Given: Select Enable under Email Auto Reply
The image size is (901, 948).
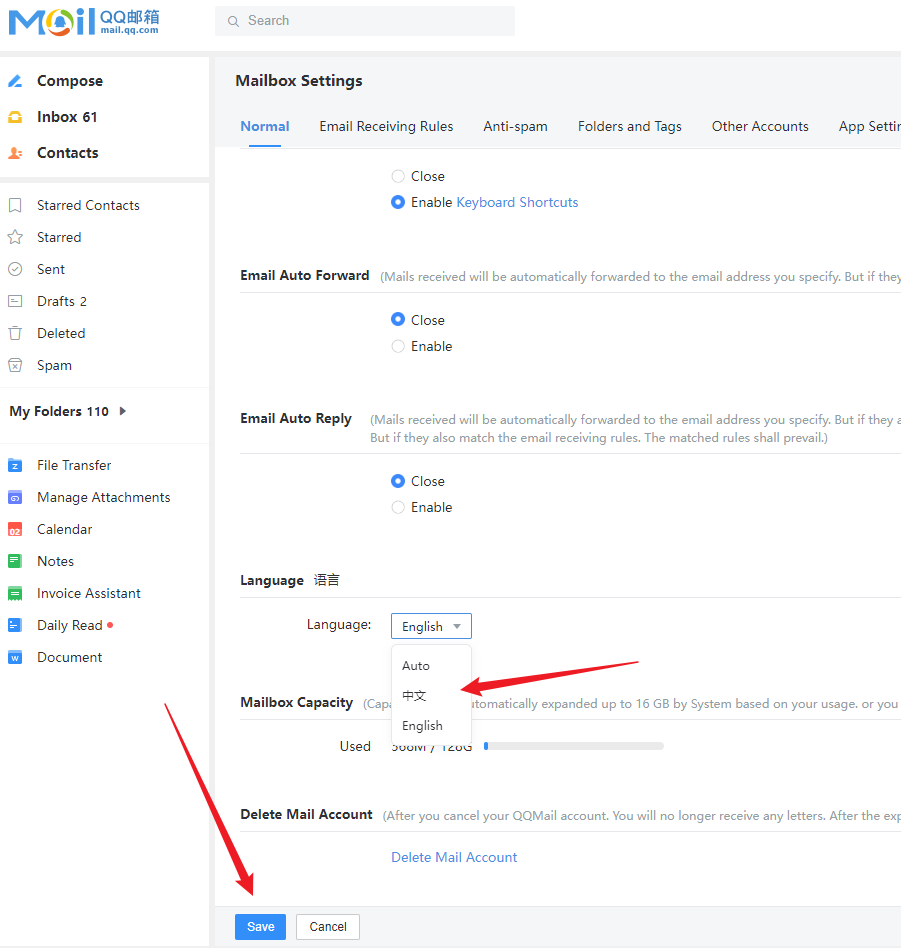Looking at the screenshot, I should tap(398, 507).
